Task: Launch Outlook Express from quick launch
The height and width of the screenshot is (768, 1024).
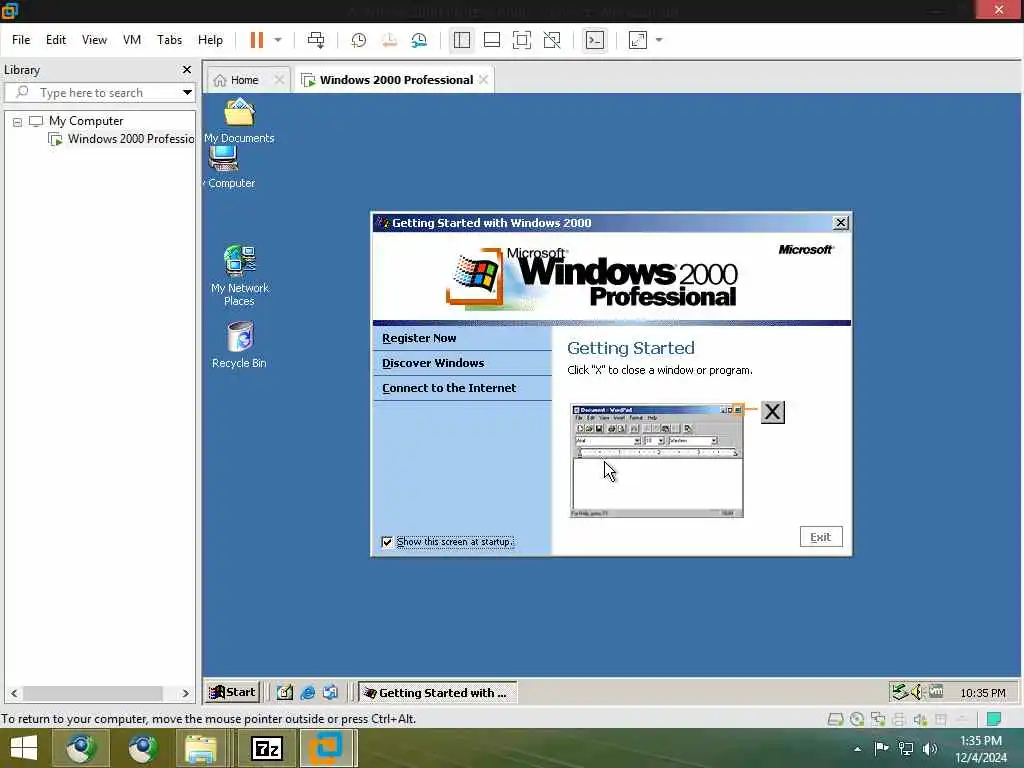Action: [x=330, y=692]
